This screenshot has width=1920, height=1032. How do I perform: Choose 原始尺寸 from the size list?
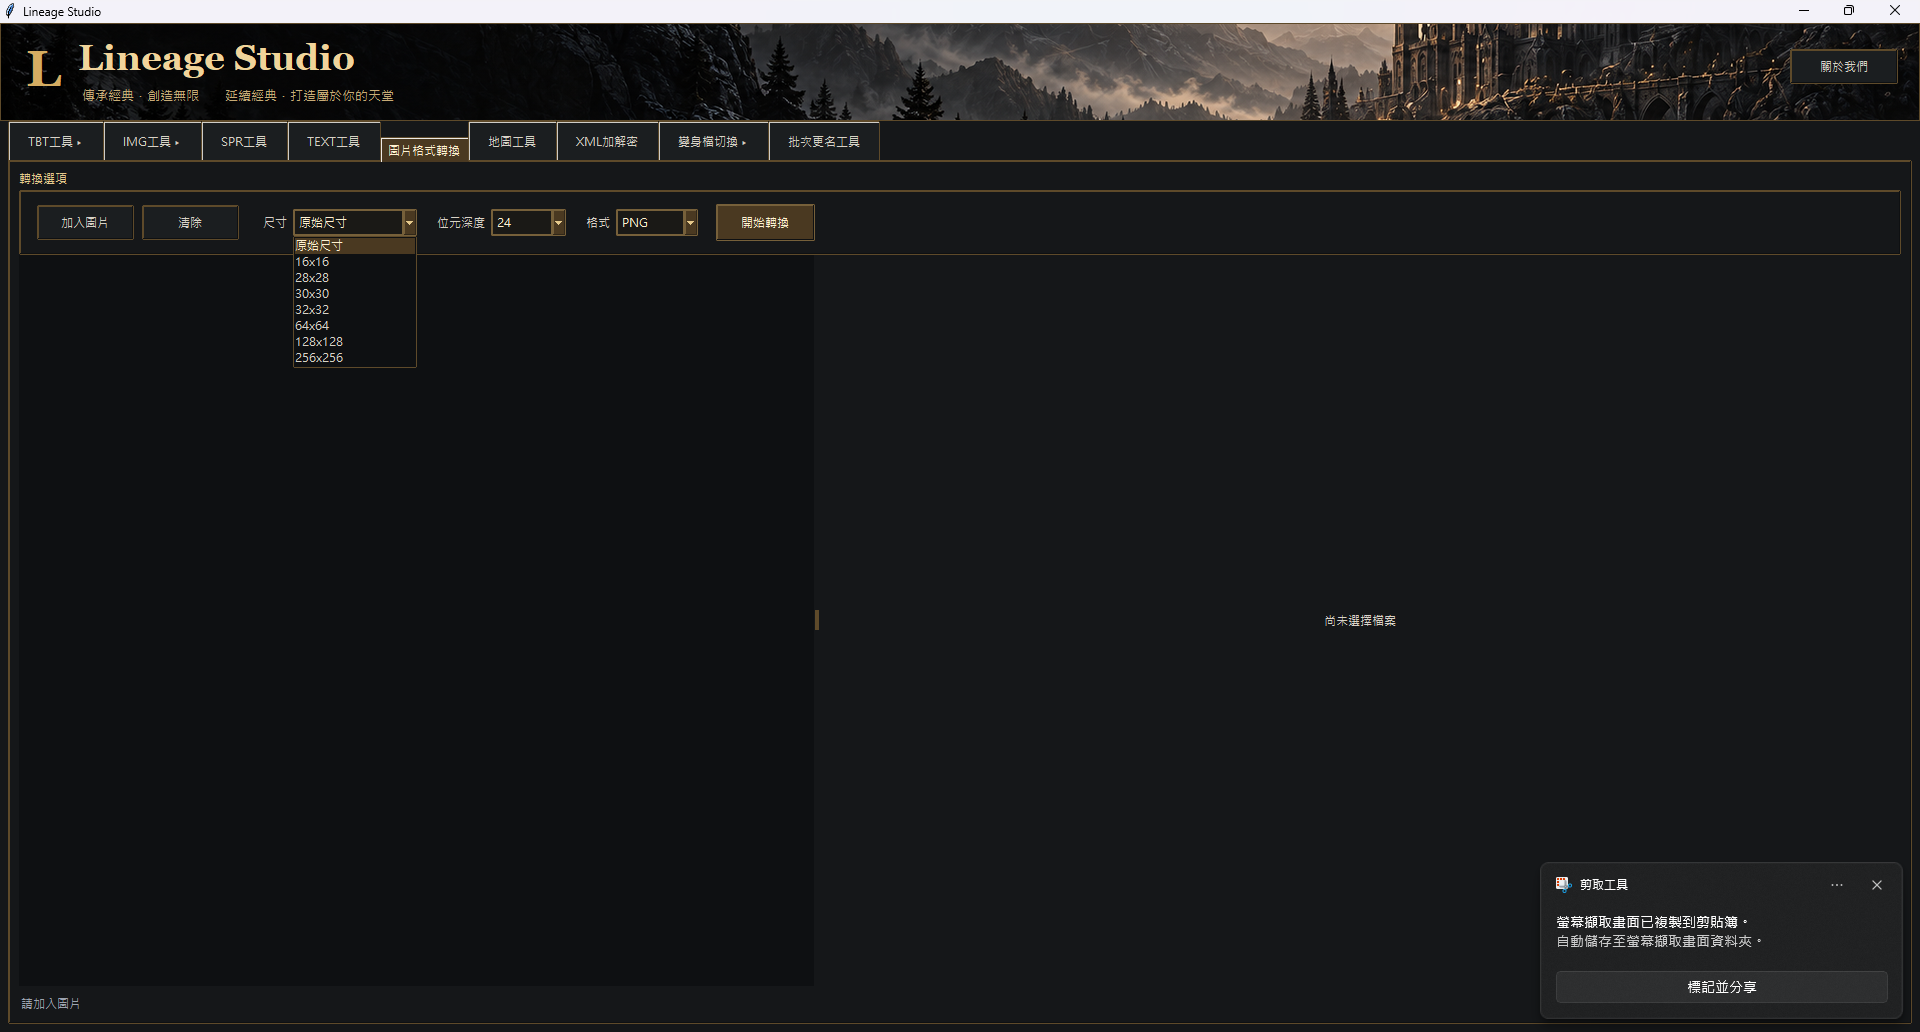click(354, 246)
